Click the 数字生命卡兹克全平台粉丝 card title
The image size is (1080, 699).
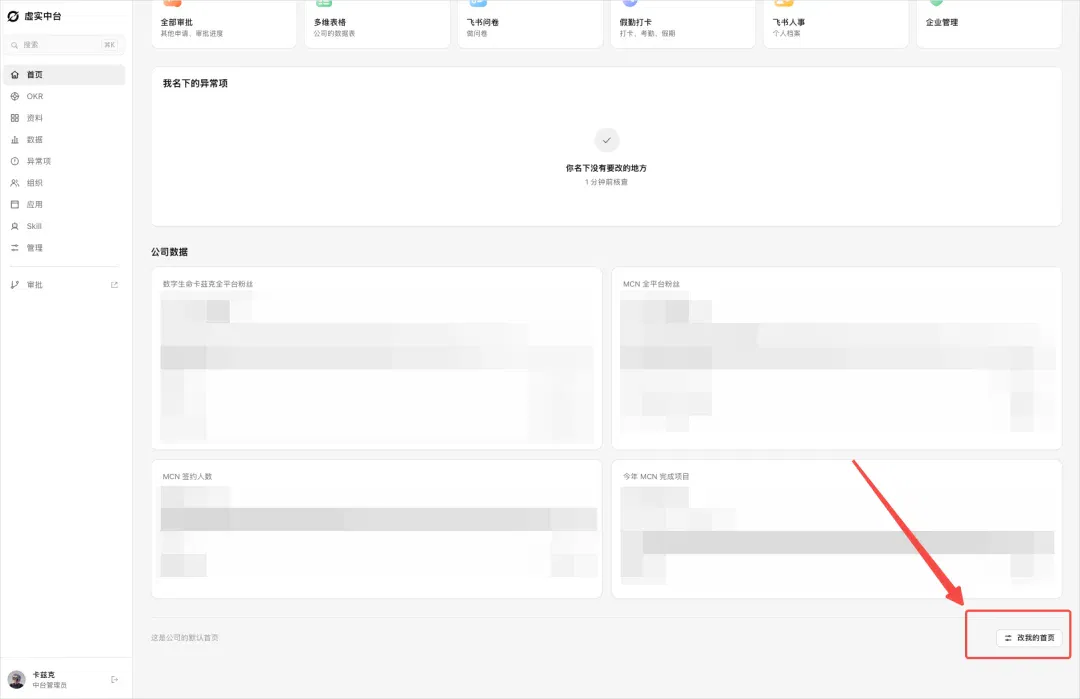208,284
